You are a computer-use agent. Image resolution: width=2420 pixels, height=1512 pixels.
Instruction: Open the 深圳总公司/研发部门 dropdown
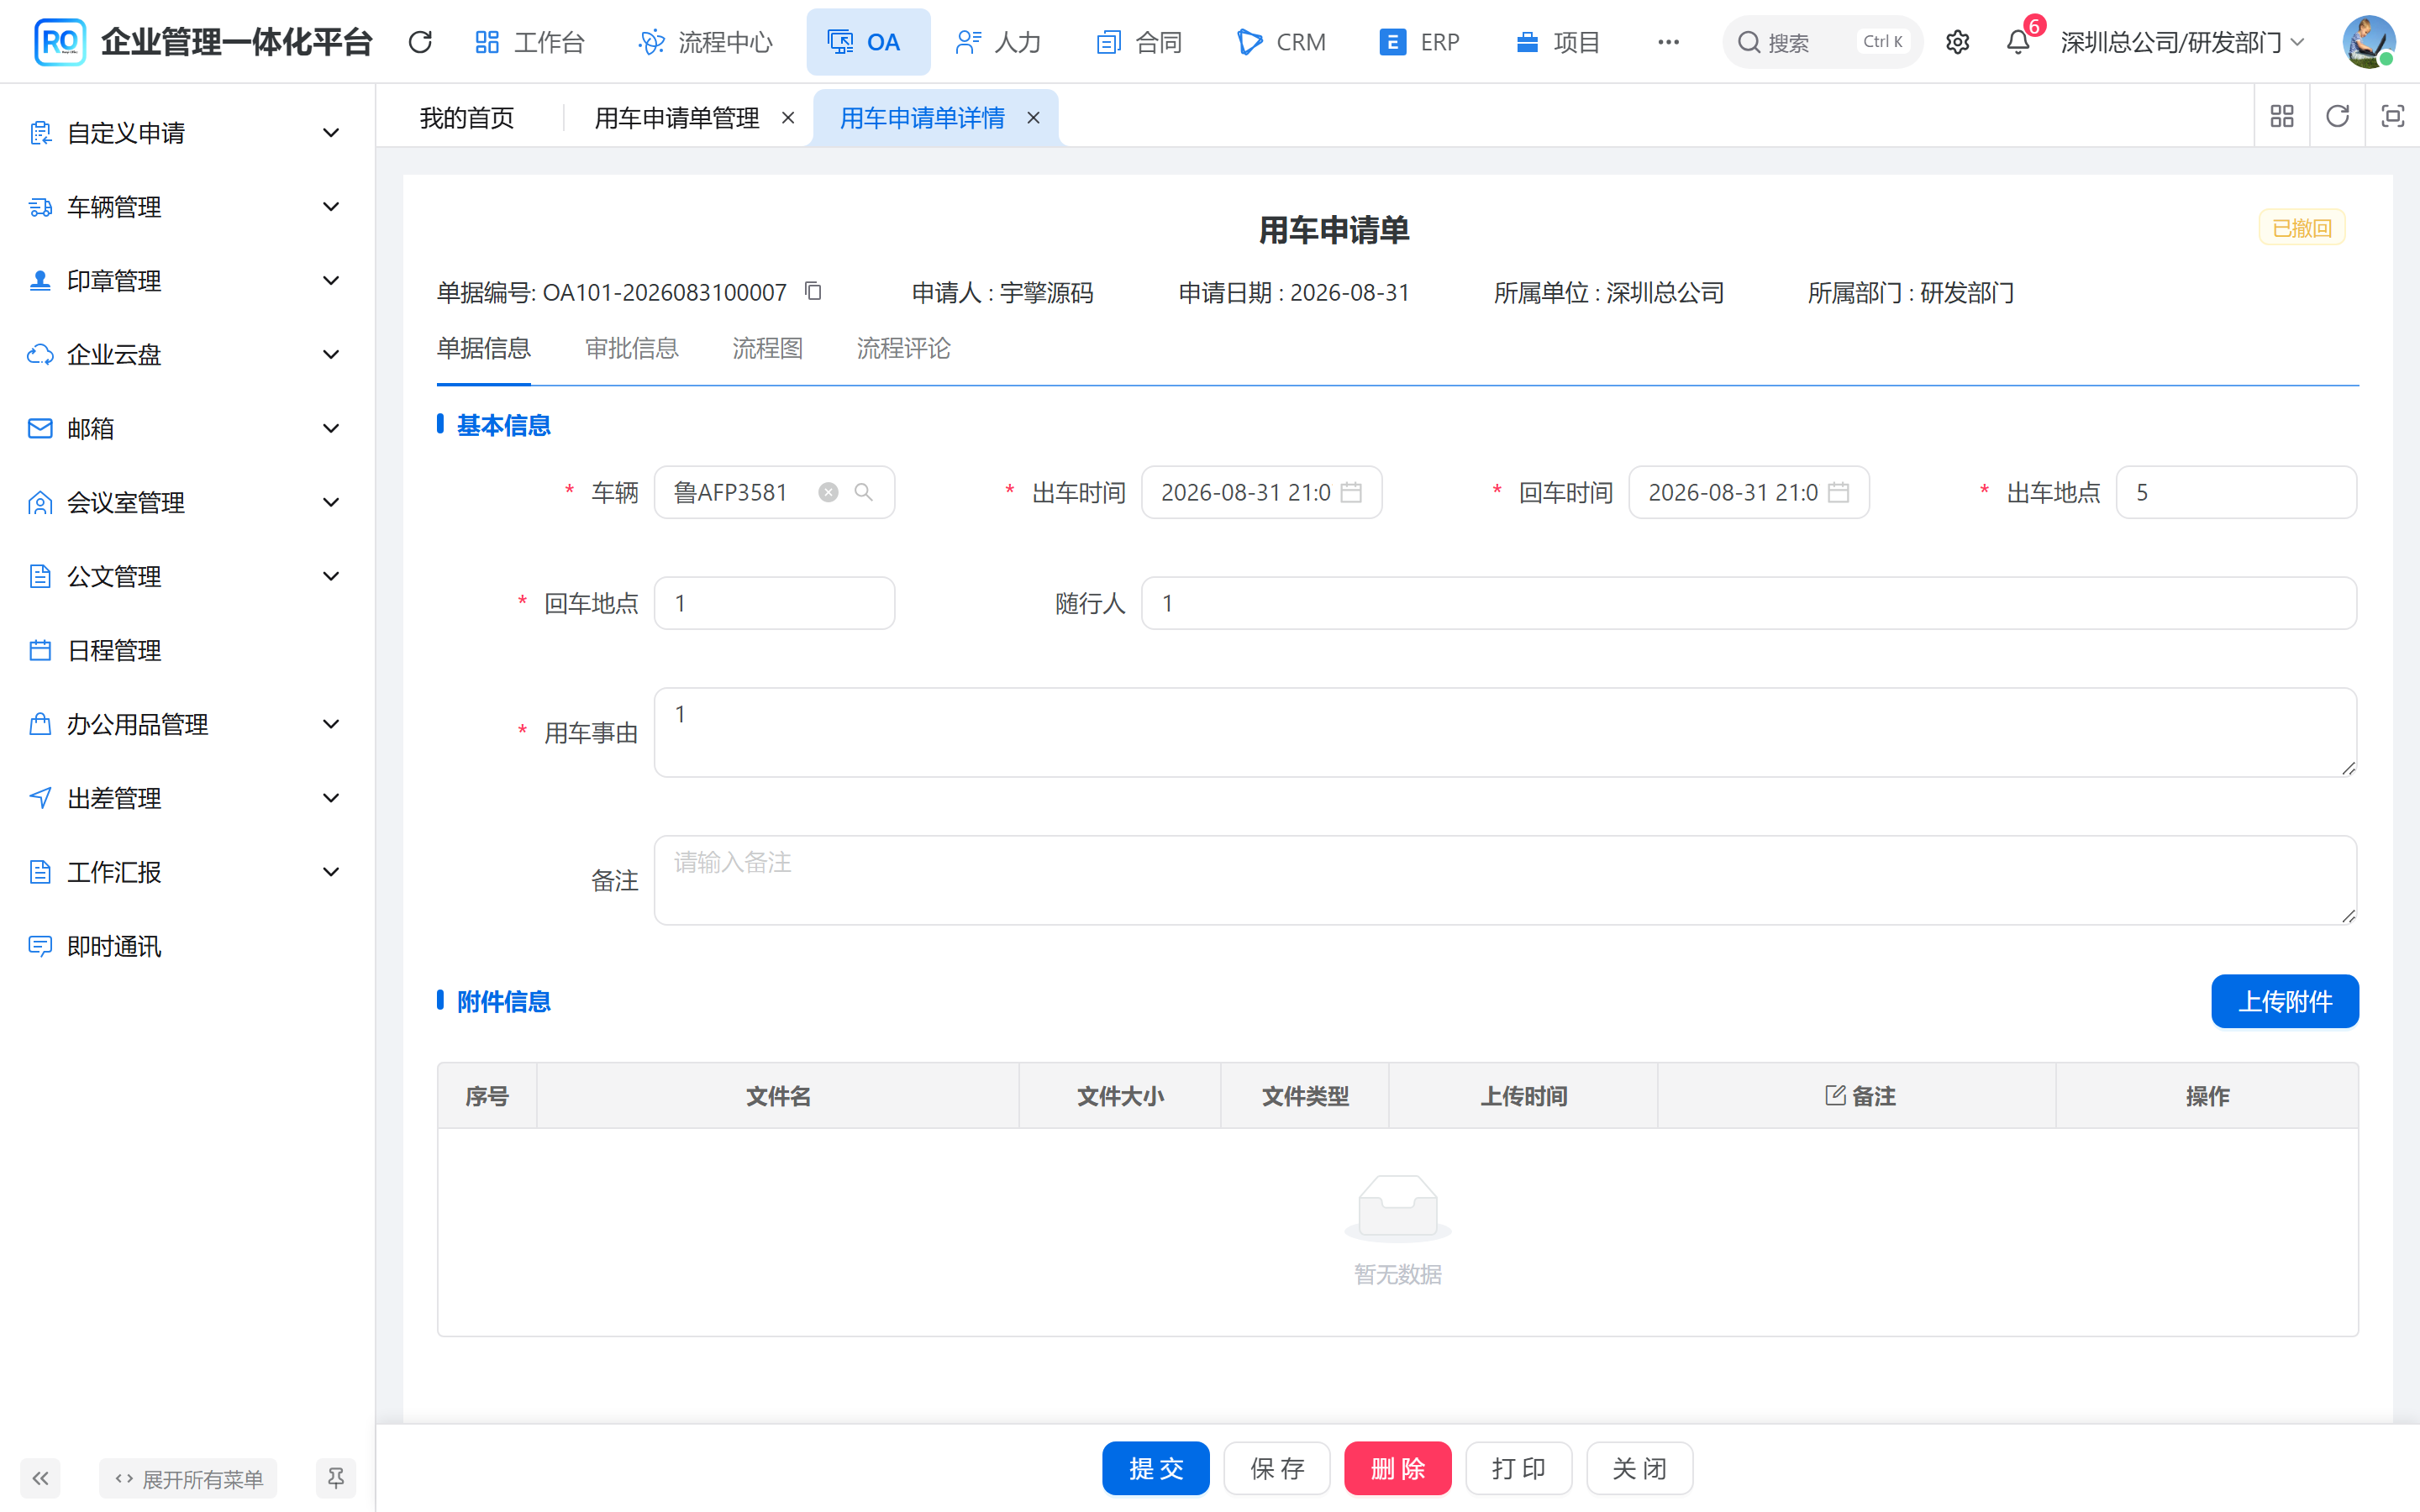tap(2182, 42)
